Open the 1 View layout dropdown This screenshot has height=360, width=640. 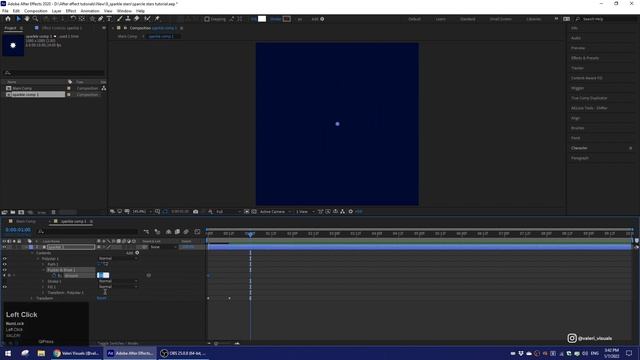coord(305,211)
